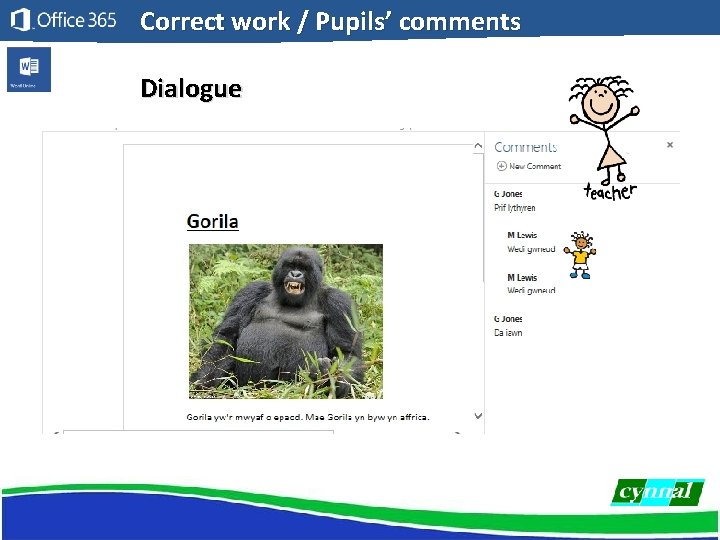Close the Comments pane with the X

click(670, 145)
